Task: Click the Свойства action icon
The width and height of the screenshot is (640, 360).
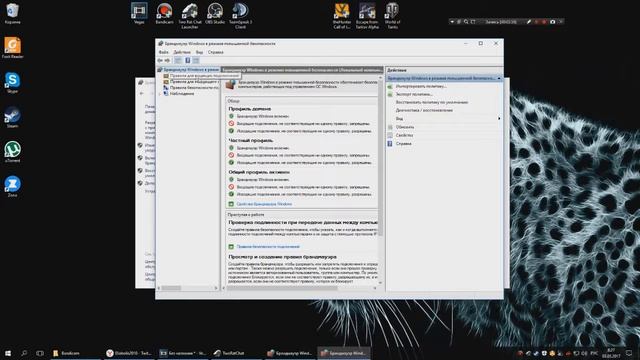Action: [x=390, y=135]
